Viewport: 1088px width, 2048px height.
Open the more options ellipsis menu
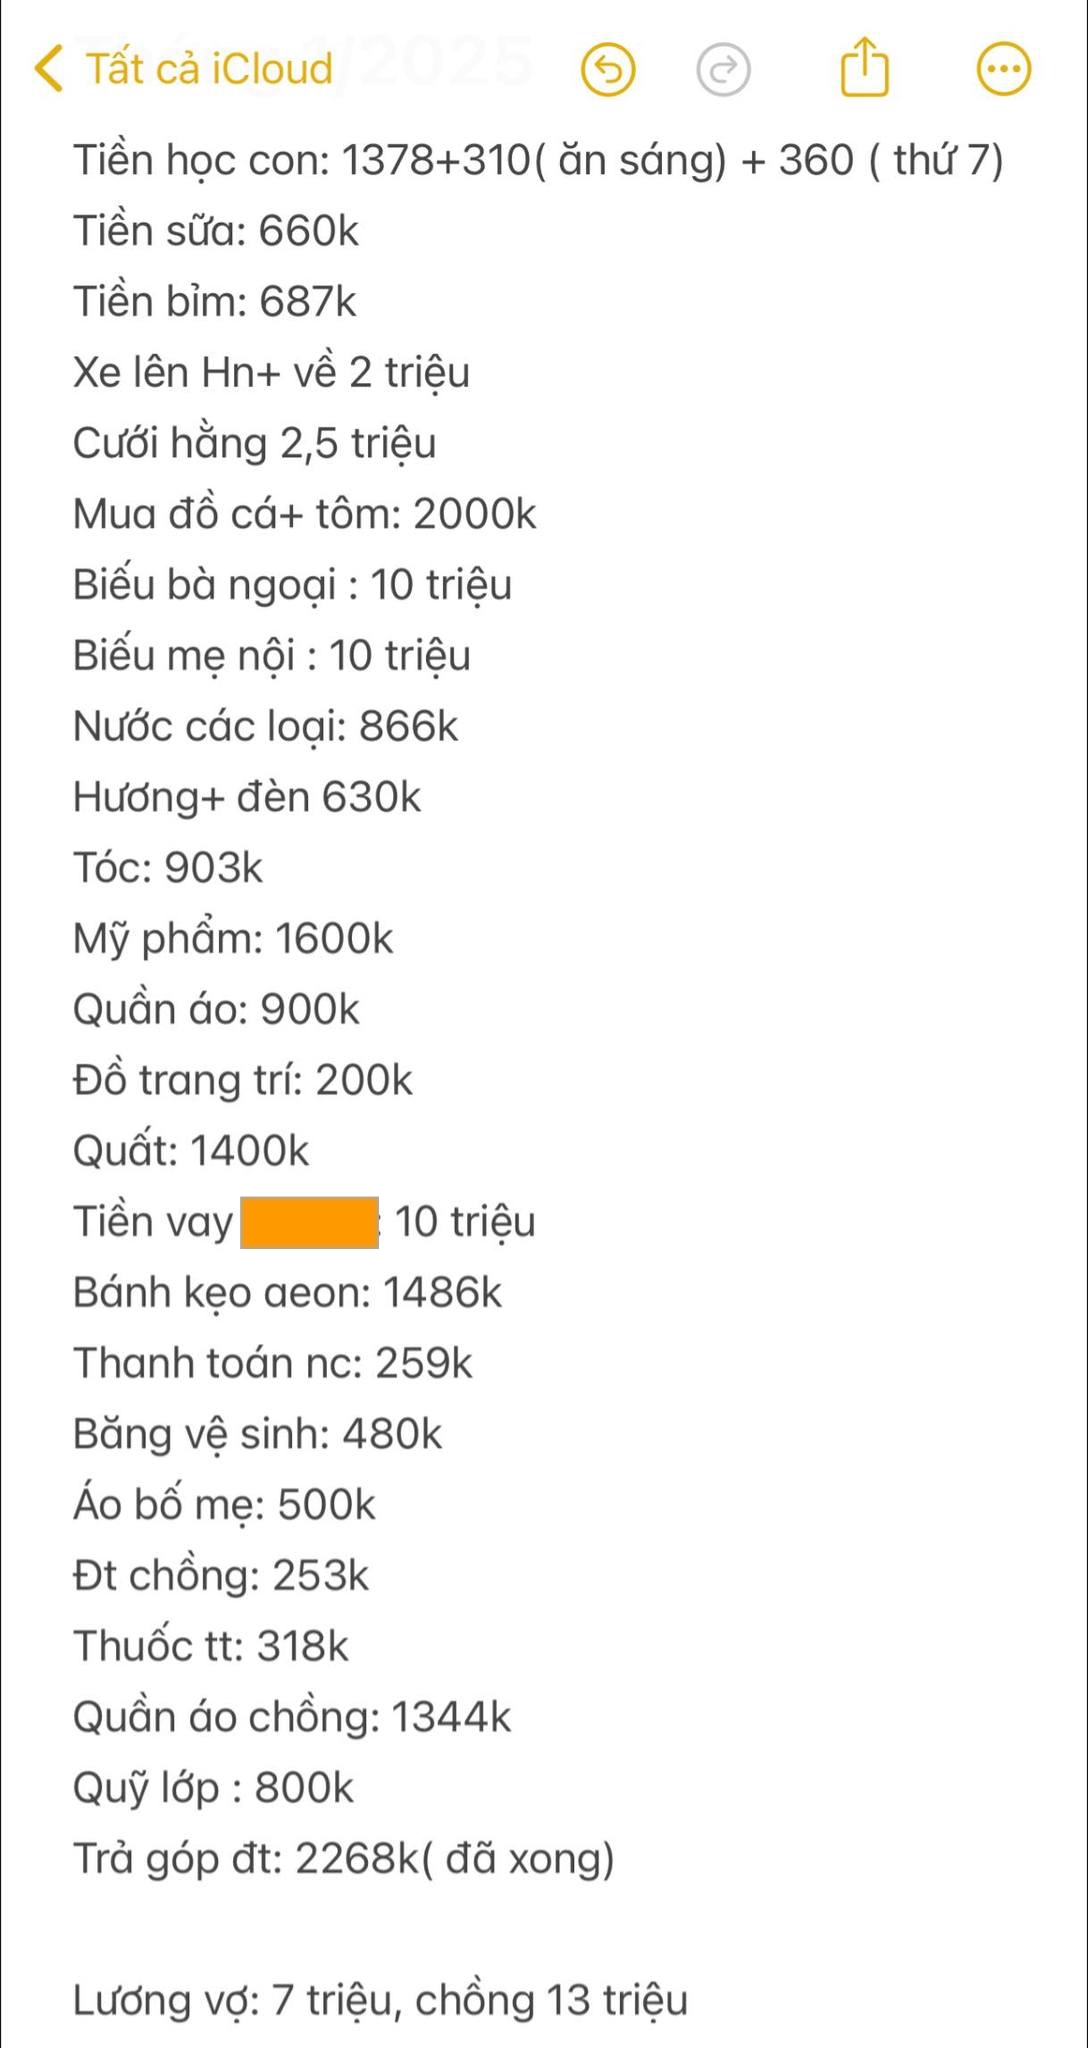[1003, 69]
